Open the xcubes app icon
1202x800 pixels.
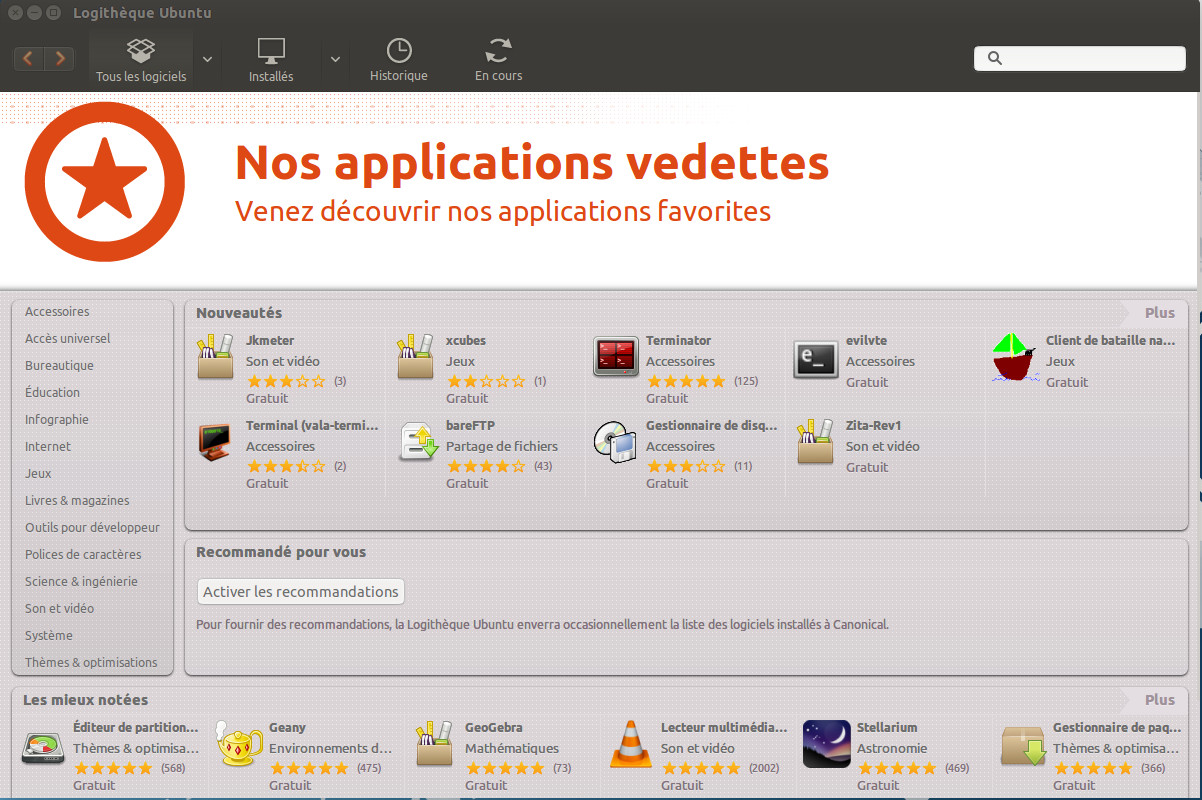[415, 357]
